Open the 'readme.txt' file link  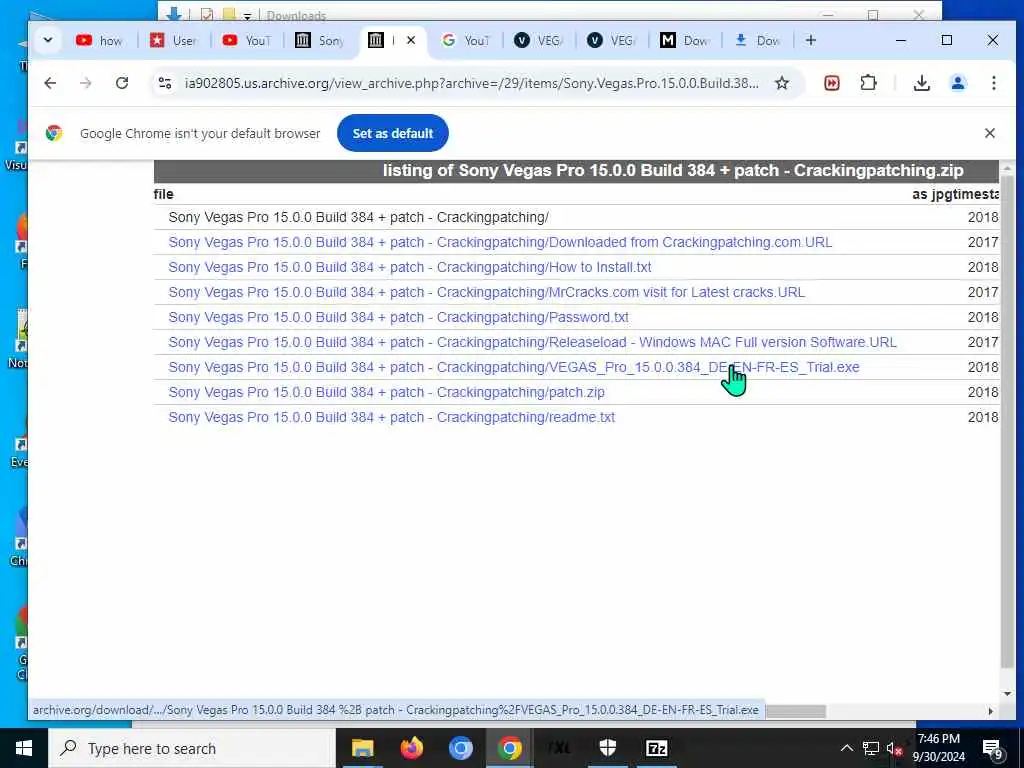point(392,417)
